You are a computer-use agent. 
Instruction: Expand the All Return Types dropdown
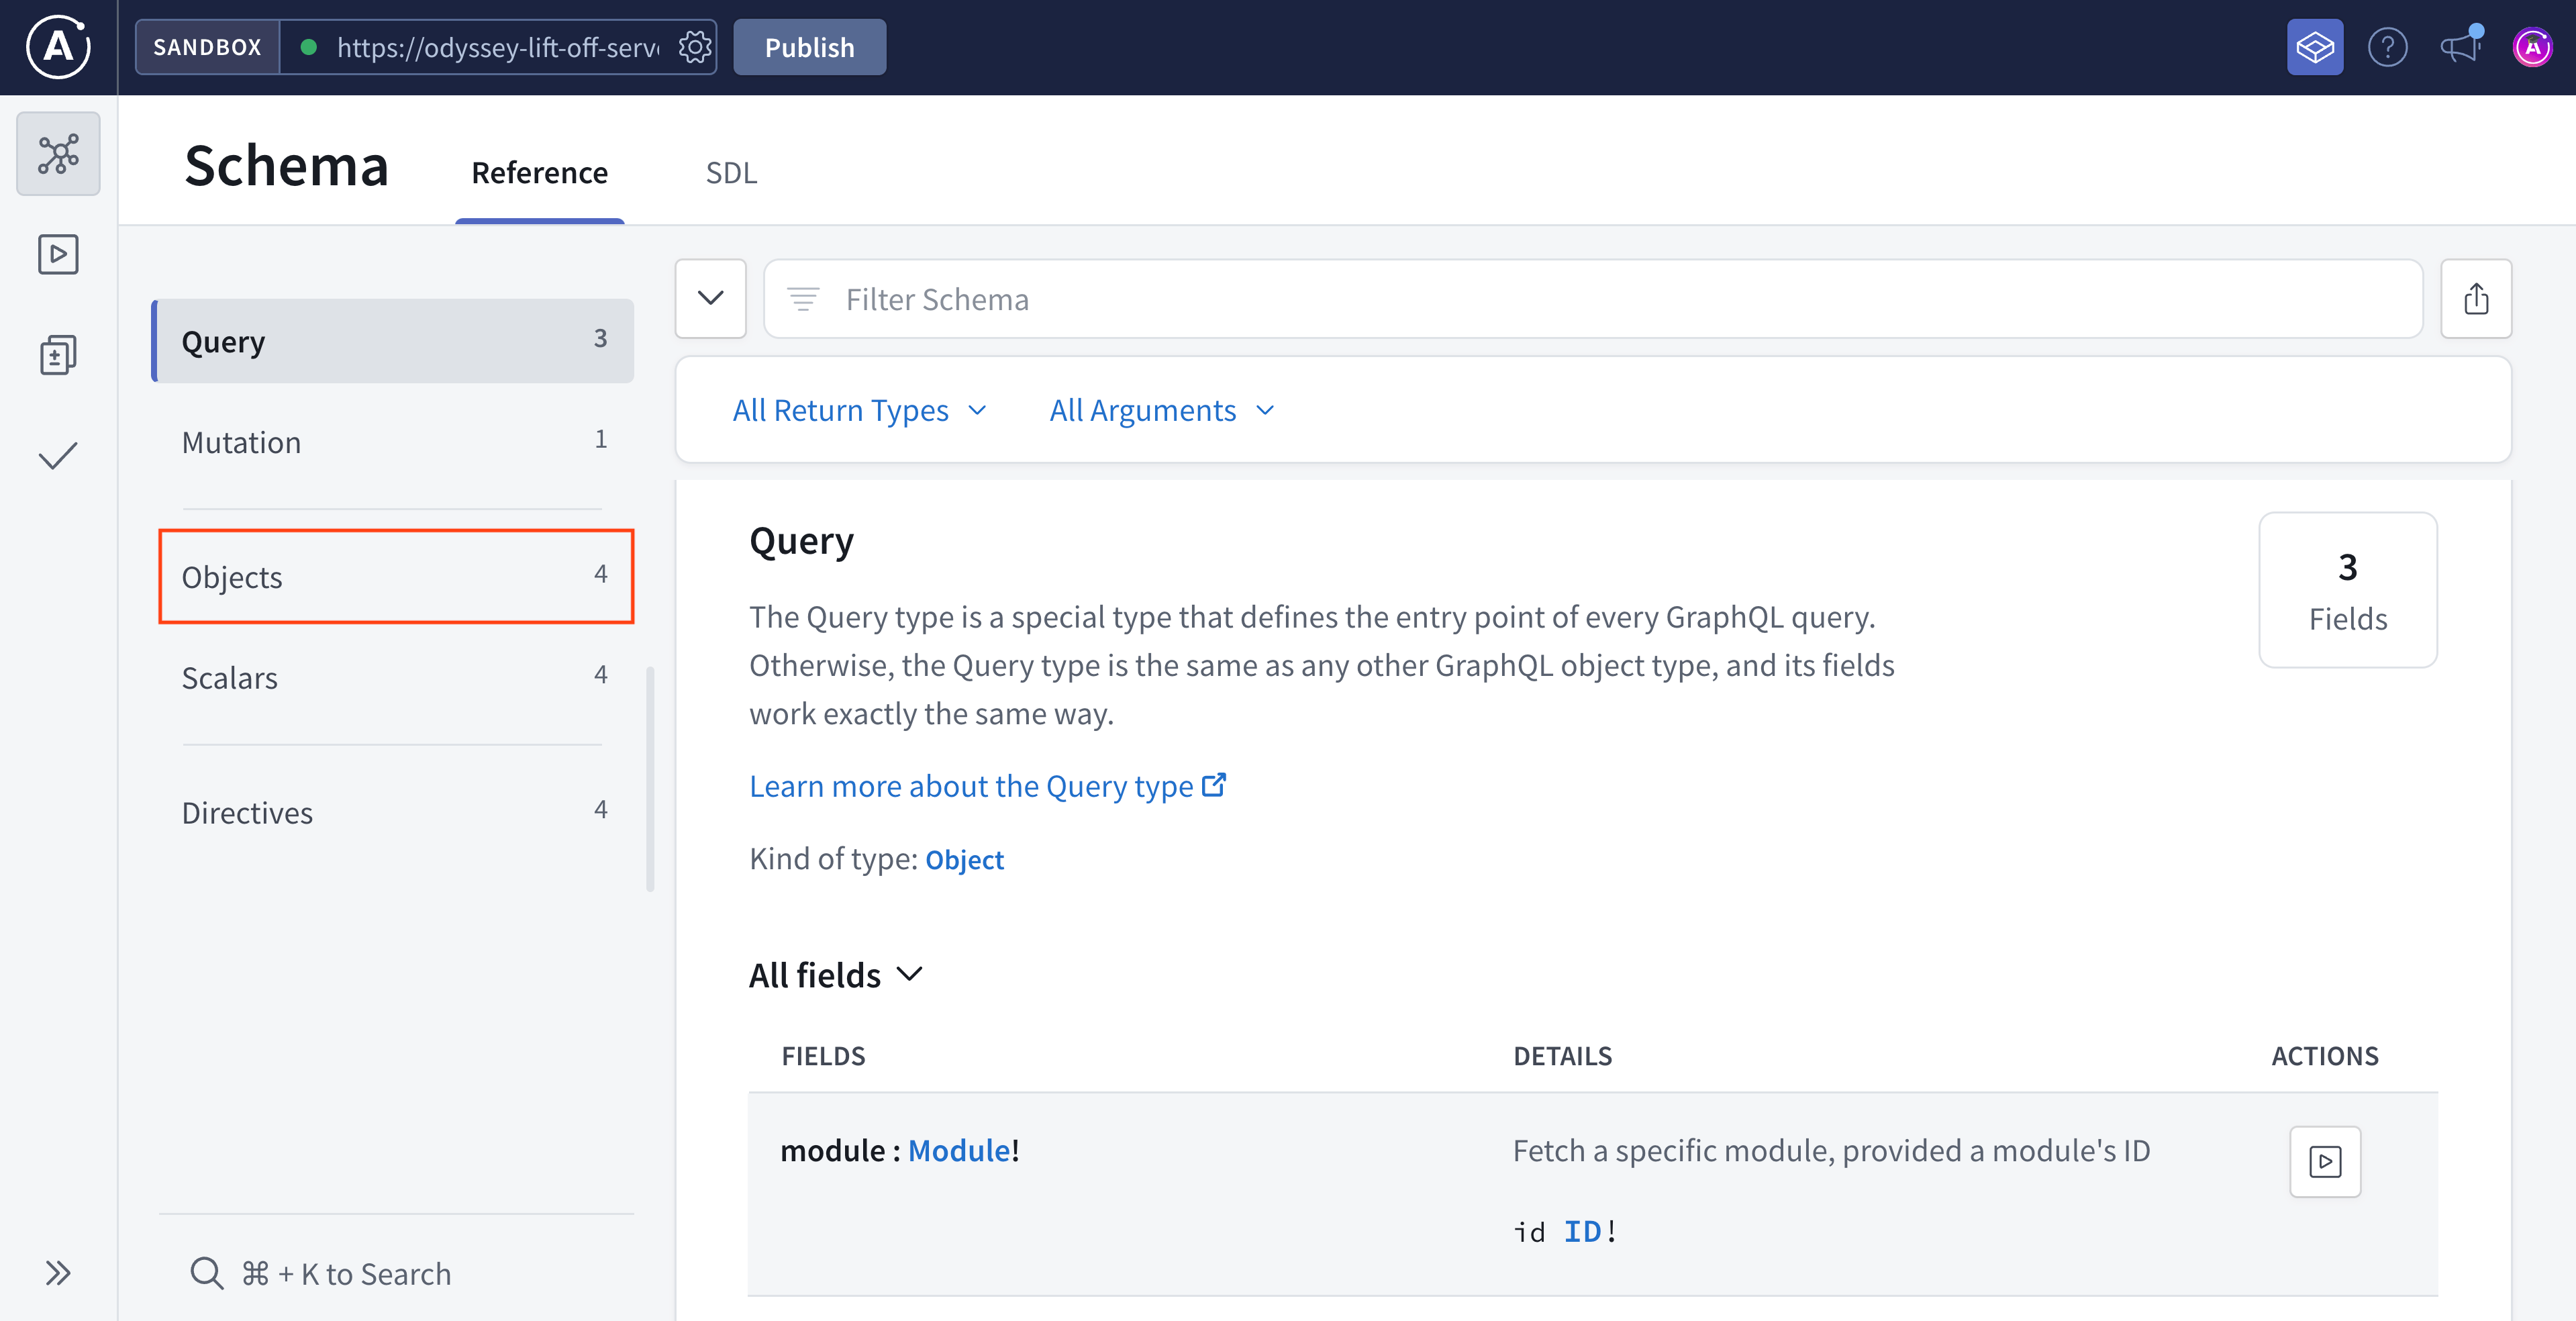pyautogui.click(x=859, y=410)
